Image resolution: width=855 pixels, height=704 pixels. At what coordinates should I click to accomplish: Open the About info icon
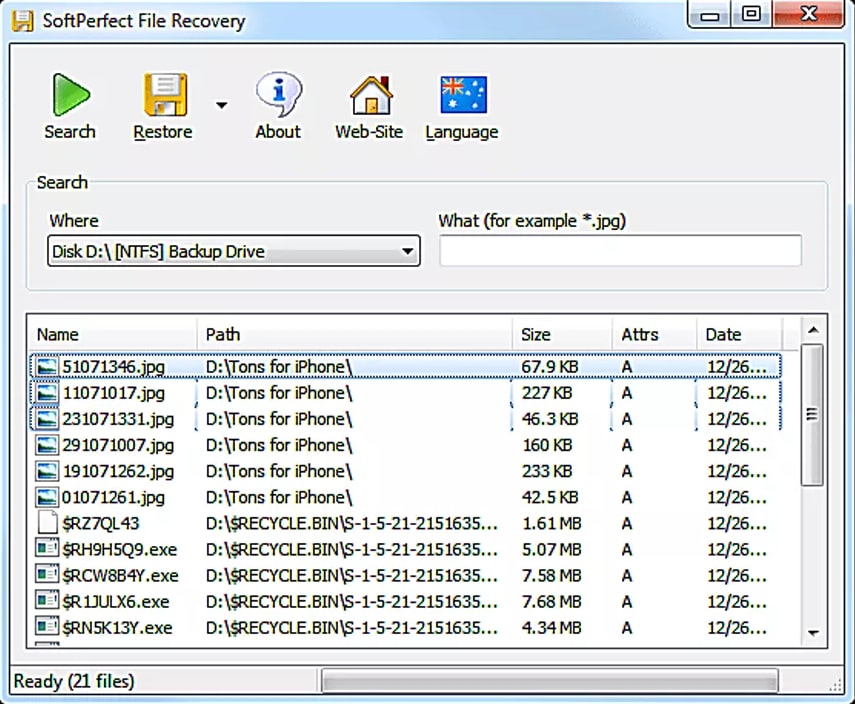pos(277,96)
